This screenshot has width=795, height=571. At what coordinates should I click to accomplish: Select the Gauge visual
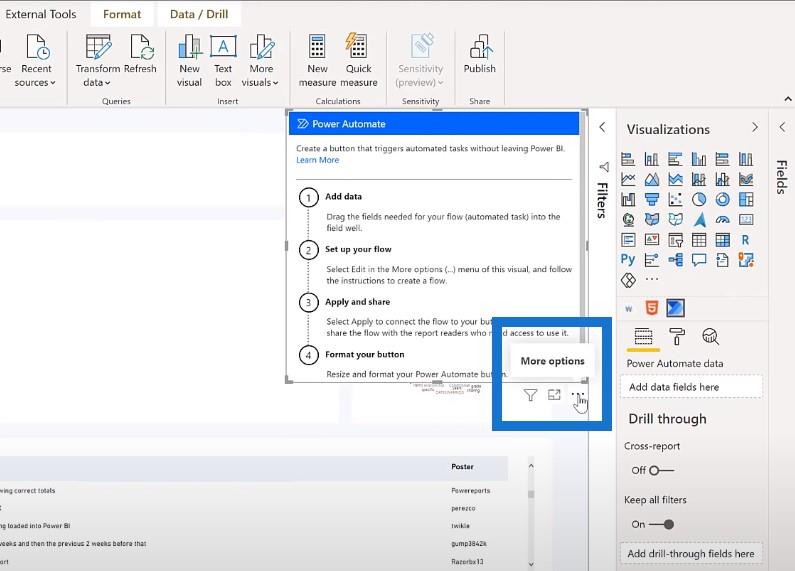(x=722, y=220)
